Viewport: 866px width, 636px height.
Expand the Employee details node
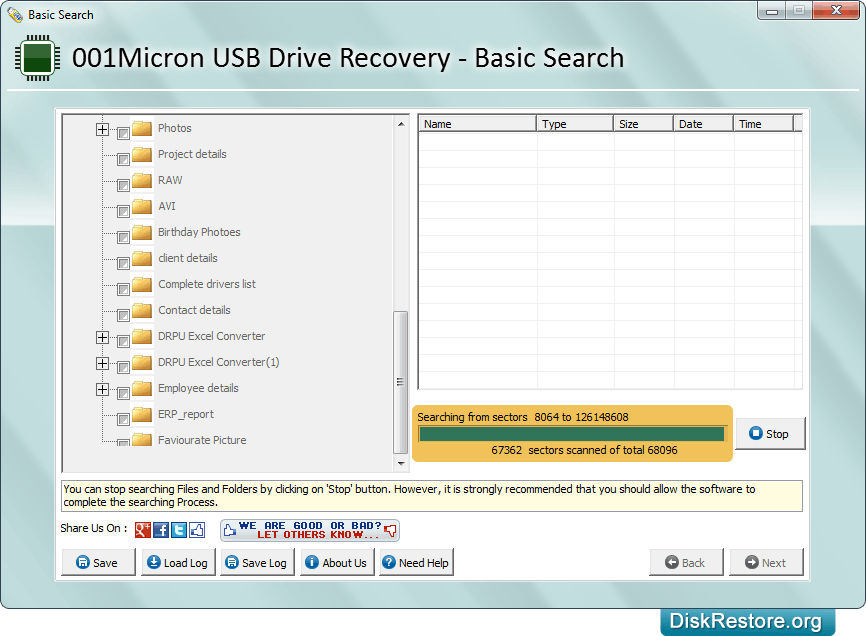coord(102,389)
